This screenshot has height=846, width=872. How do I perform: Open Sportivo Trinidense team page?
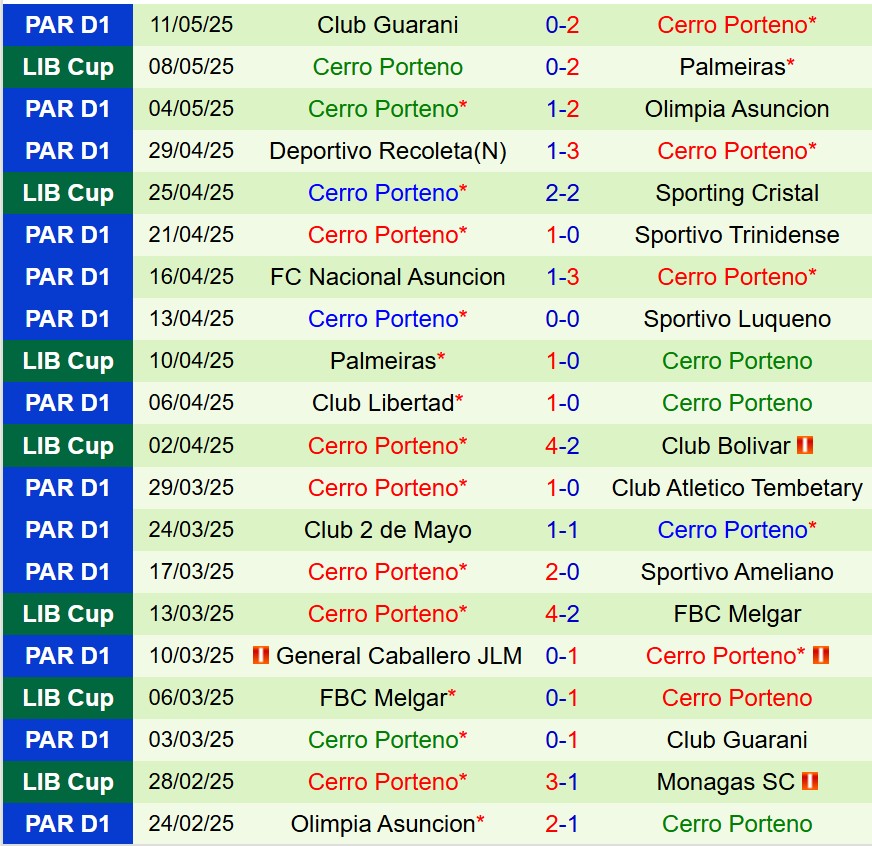[x=737, y=235]
